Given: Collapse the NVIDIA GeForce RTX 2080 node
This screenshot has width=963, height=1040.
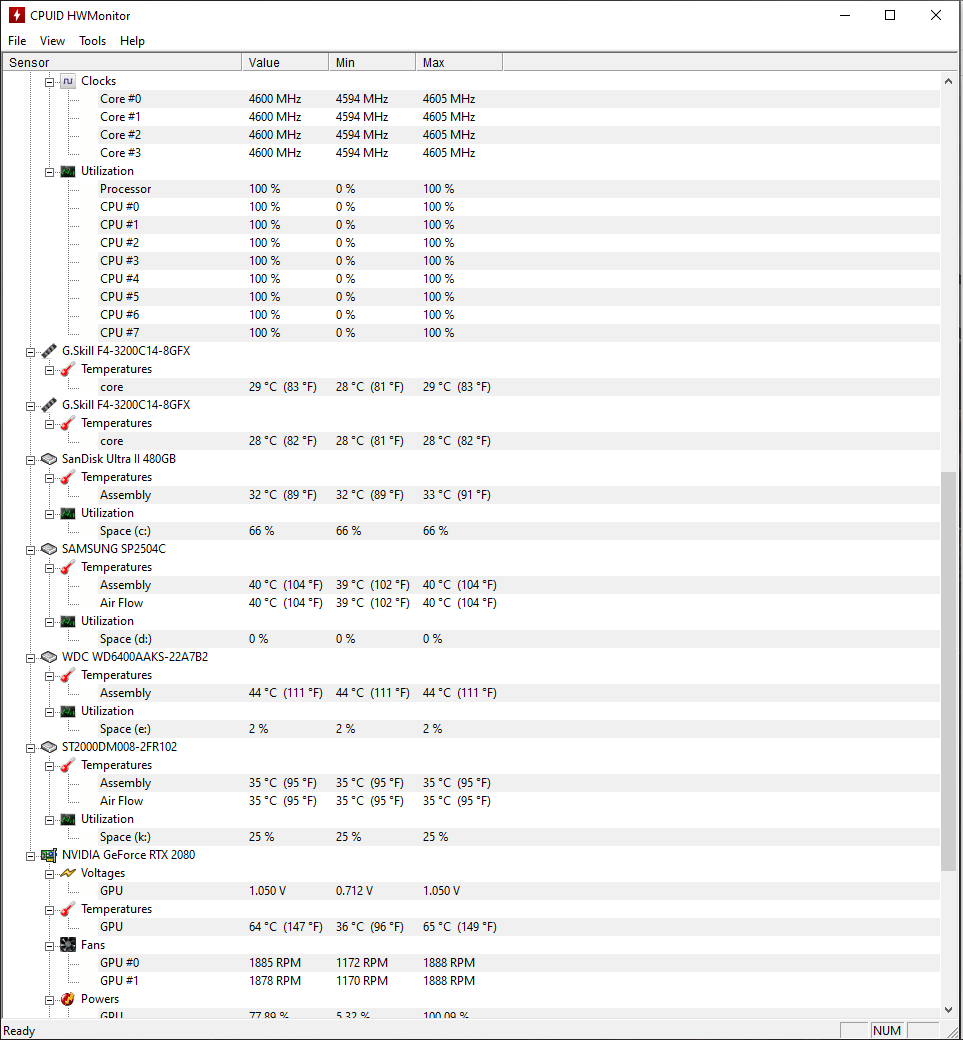Looking at the screenshot, I should point(31,856).
